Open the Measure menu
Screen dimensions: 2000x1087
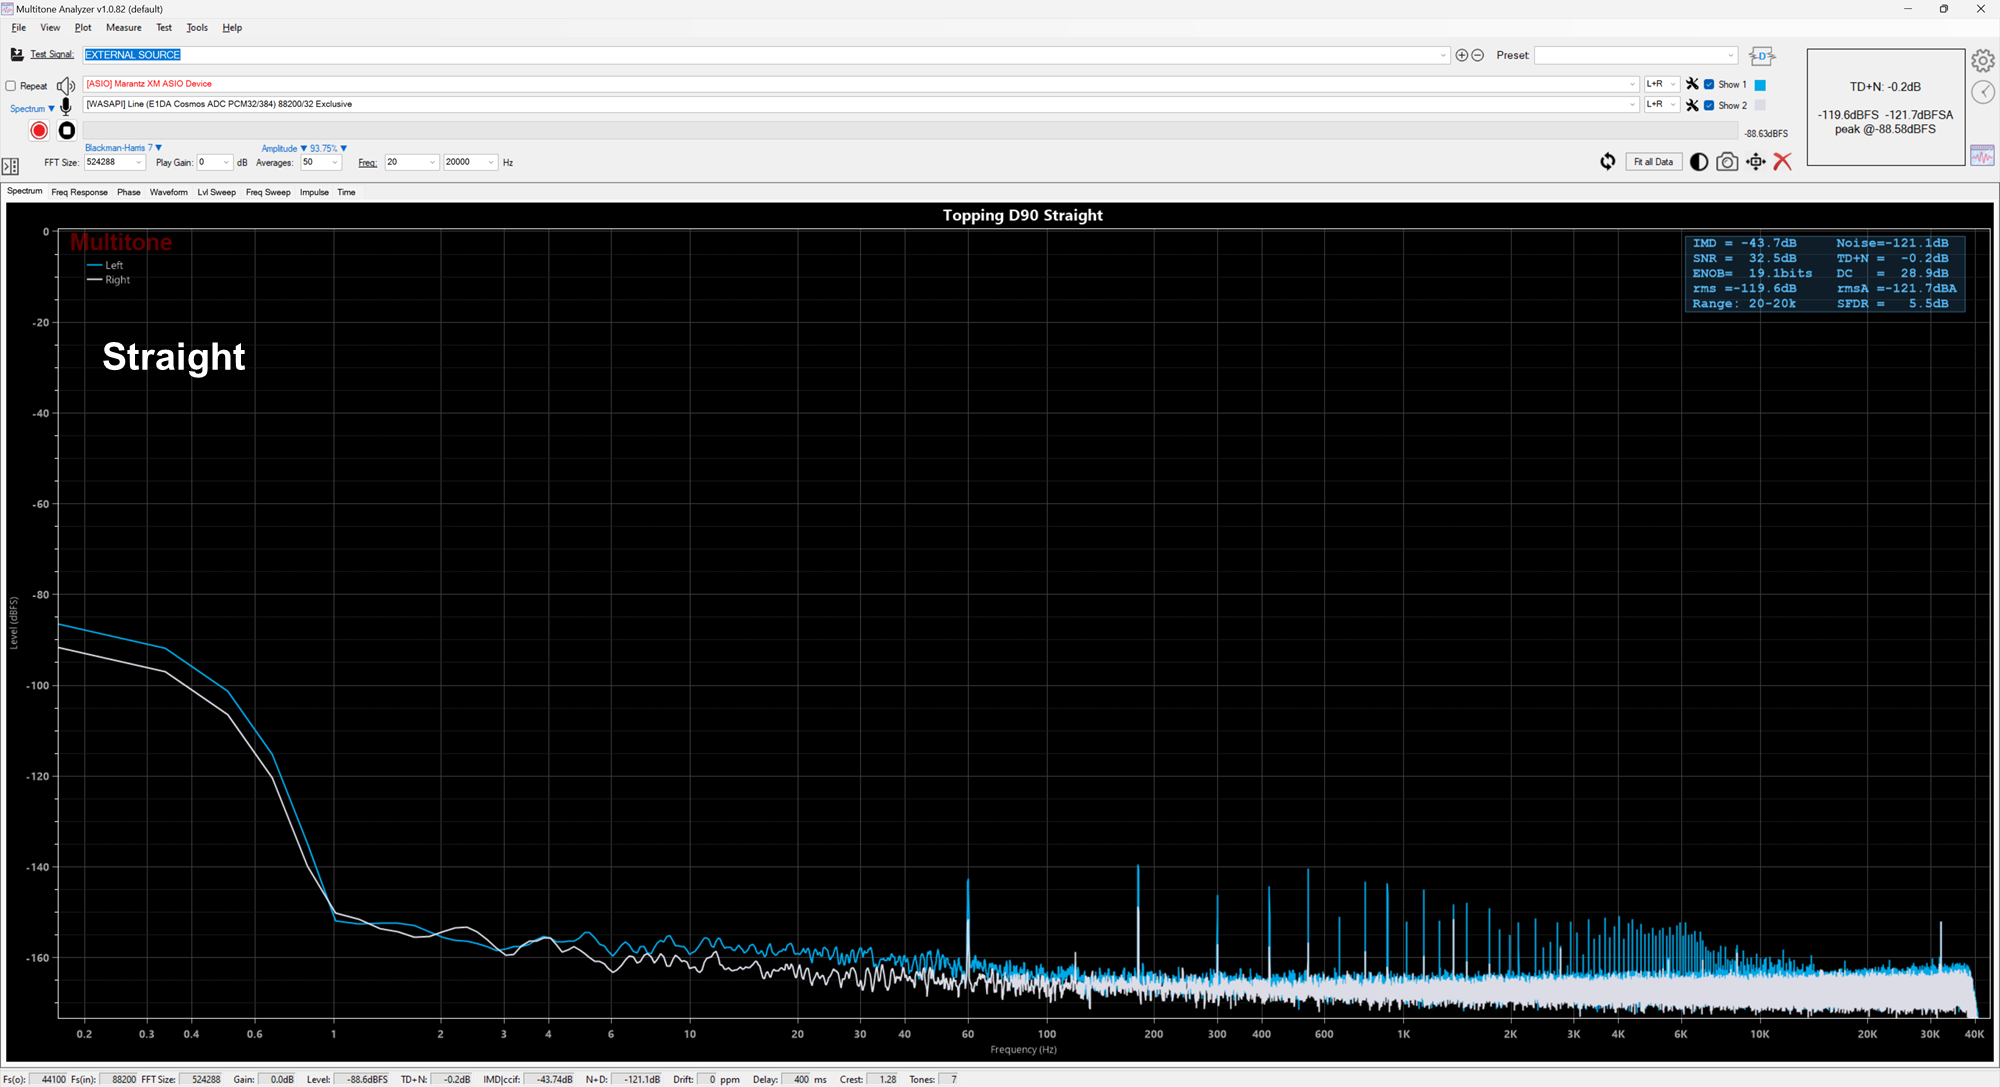click(x=124, y=28)
